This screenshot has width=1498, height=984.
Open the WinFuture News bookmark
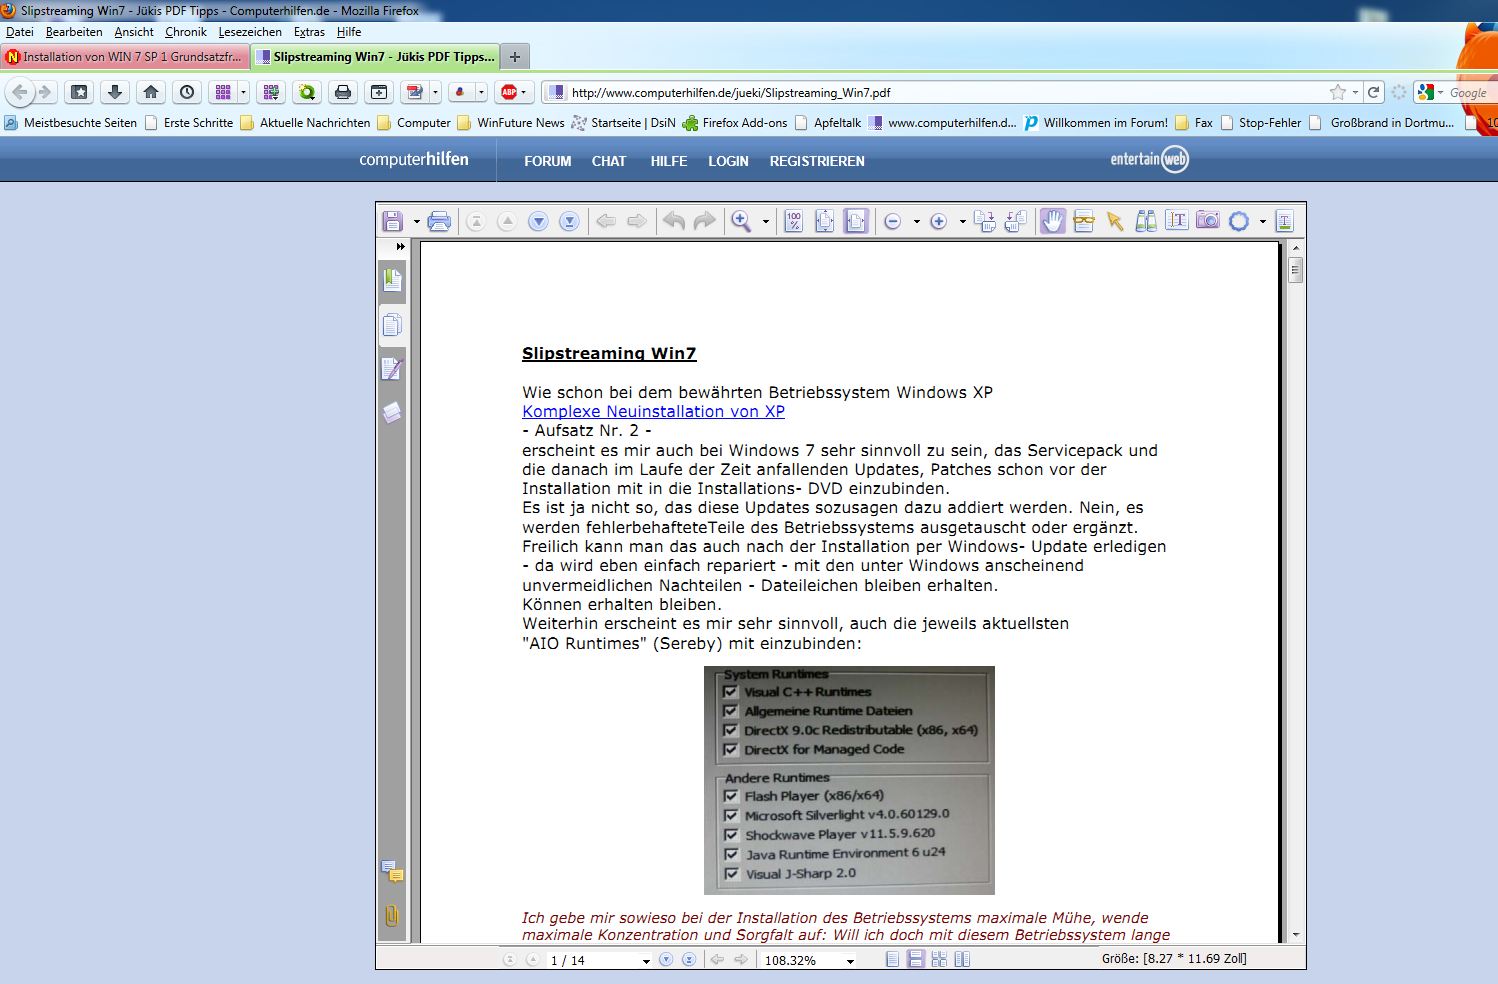[511, 123]
